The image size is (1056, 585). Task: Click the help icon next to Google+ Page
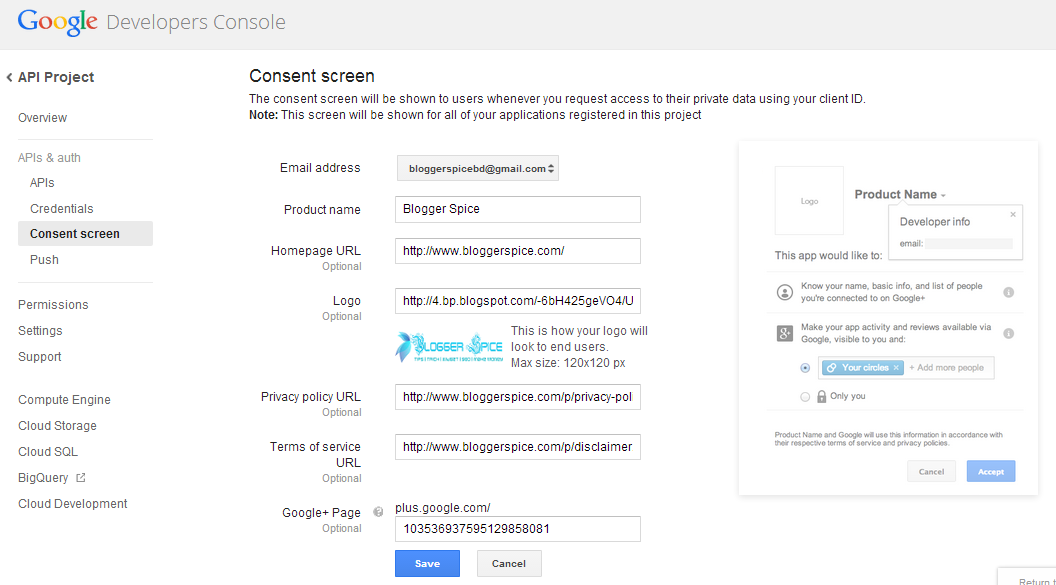click(x=378, y=511)
